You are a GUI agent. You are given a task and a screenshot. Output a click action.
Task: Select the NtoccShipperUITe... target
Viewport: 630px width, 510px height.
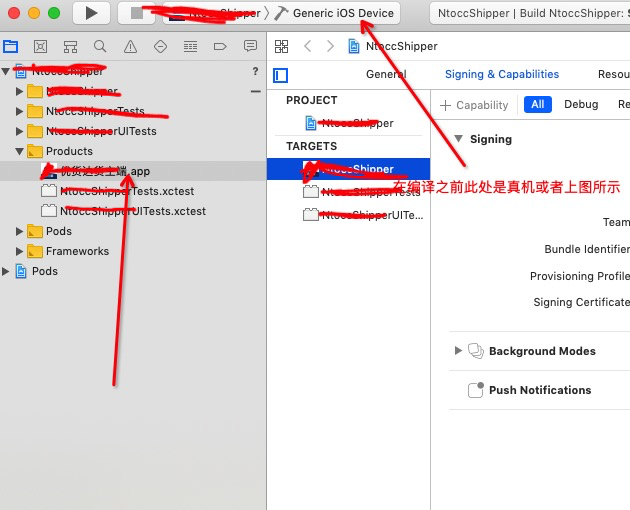(x=349, y=215)
